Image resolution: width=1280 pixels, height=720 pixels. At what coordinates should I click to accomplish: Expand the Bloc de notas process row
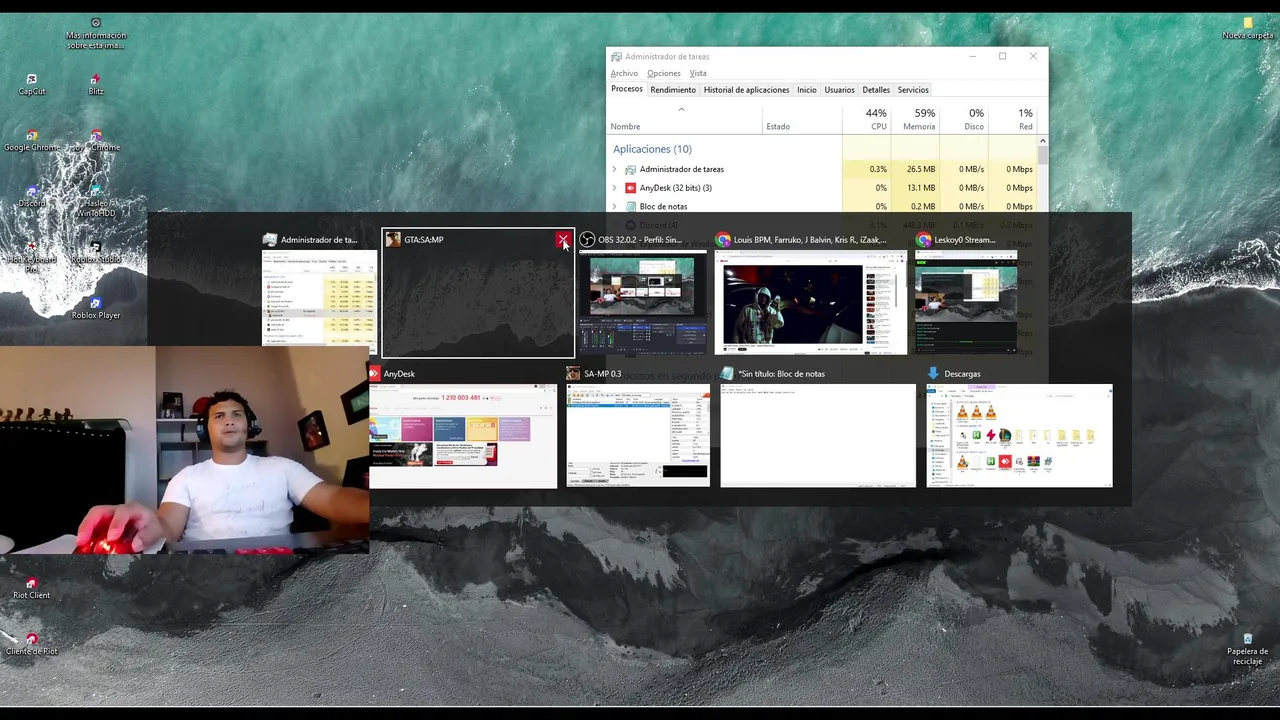(x=615, y=207)
